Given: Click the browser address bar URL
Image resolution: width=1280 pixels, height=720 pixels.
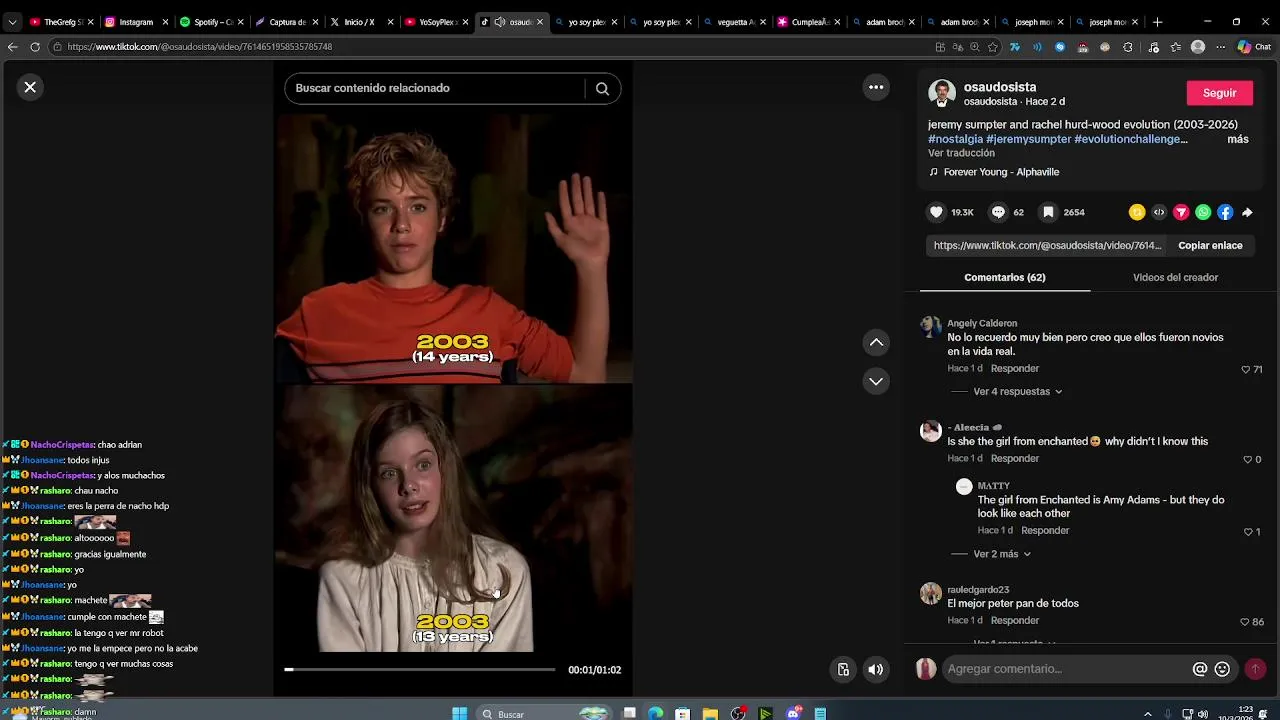Looking at the screenshot, I should (200, 46).
